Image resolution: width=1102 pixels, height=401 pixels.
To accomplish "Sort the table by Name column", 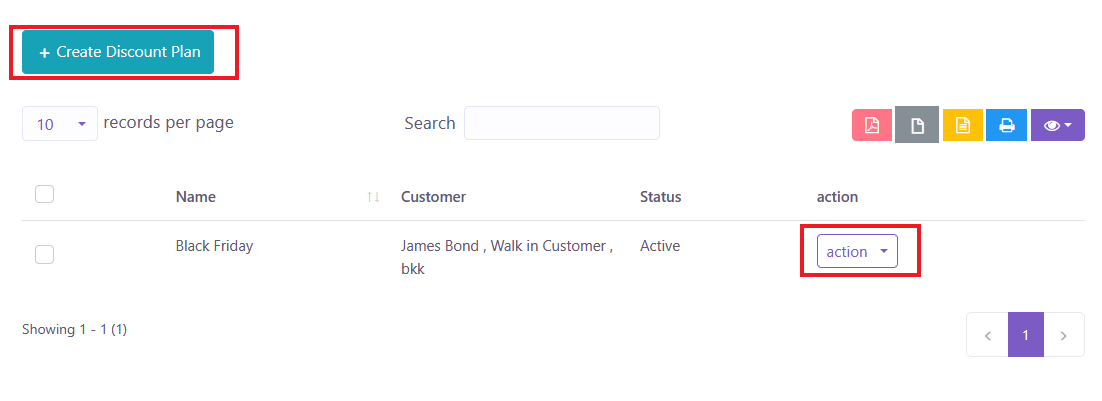I will point(195,197).
